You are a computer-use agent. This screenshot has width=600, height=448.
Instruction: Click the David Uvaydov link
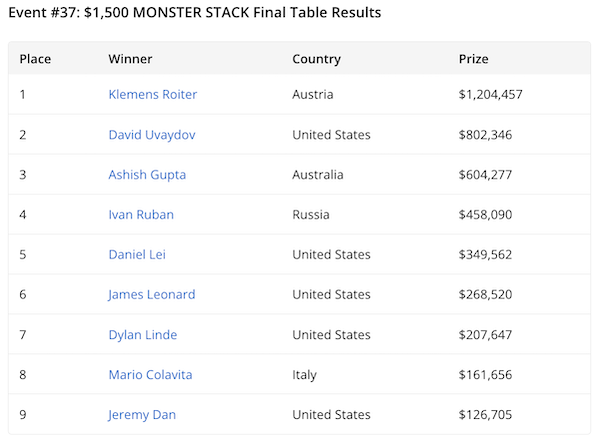click(x=152, y=134)
